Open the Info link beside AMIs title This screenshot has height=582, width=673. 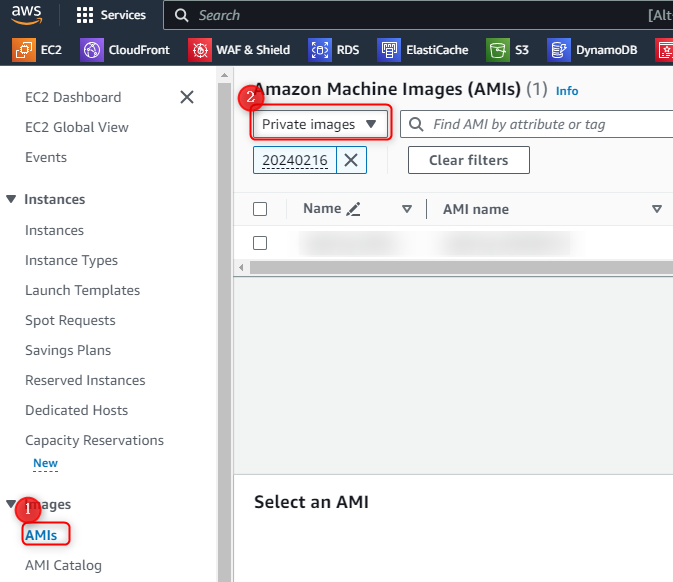click(567, 91)
